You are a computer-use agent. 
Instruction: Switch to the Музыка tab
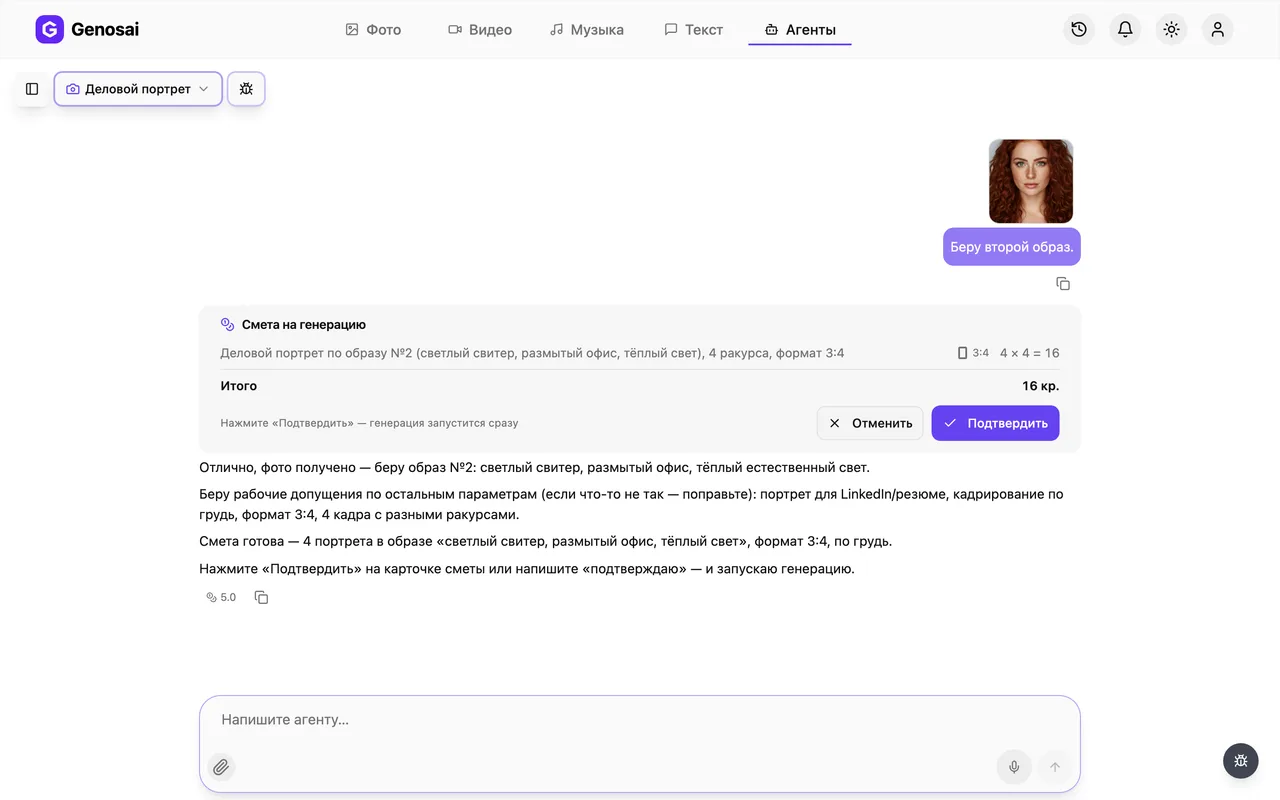pyautogui.click(x=587, y=30)
